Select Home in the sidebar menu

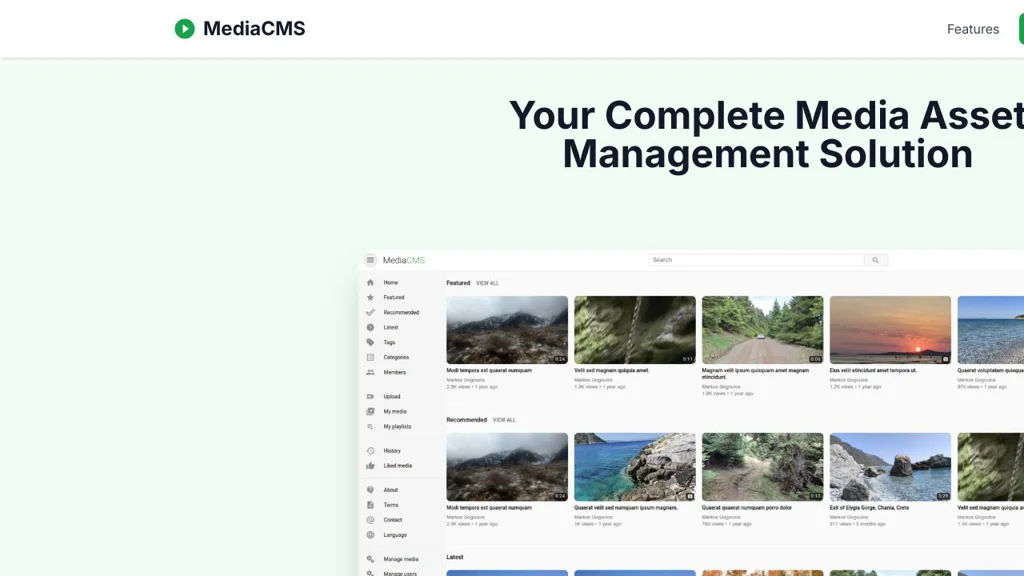391,283
